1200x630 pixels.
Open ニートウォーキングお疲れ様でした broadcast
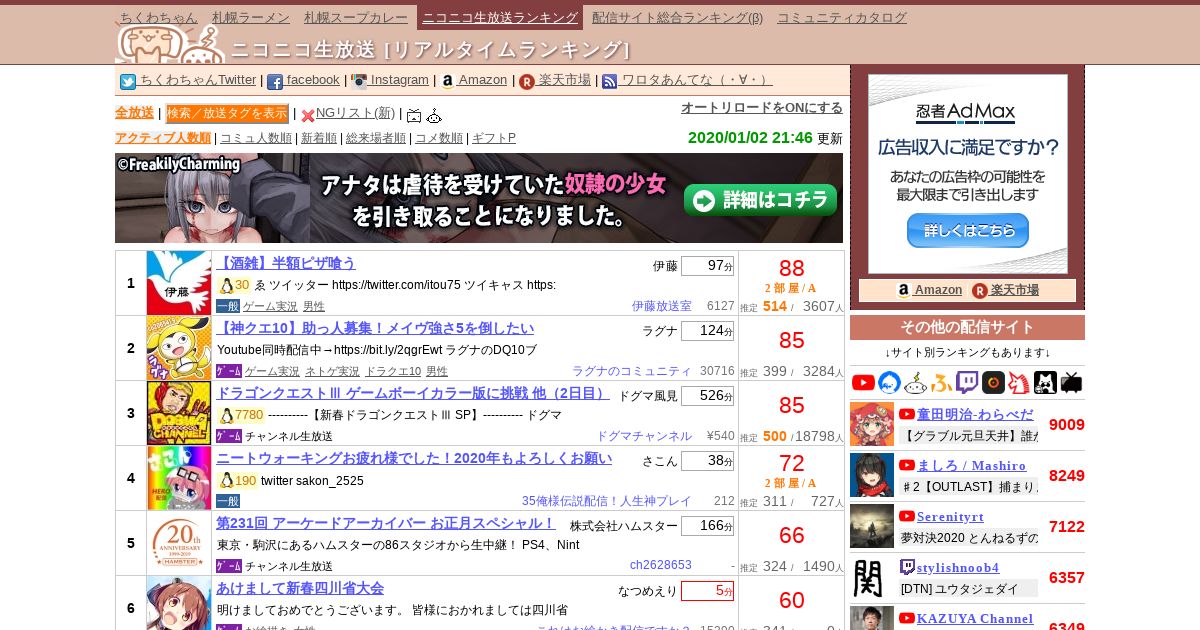point(414,458)
